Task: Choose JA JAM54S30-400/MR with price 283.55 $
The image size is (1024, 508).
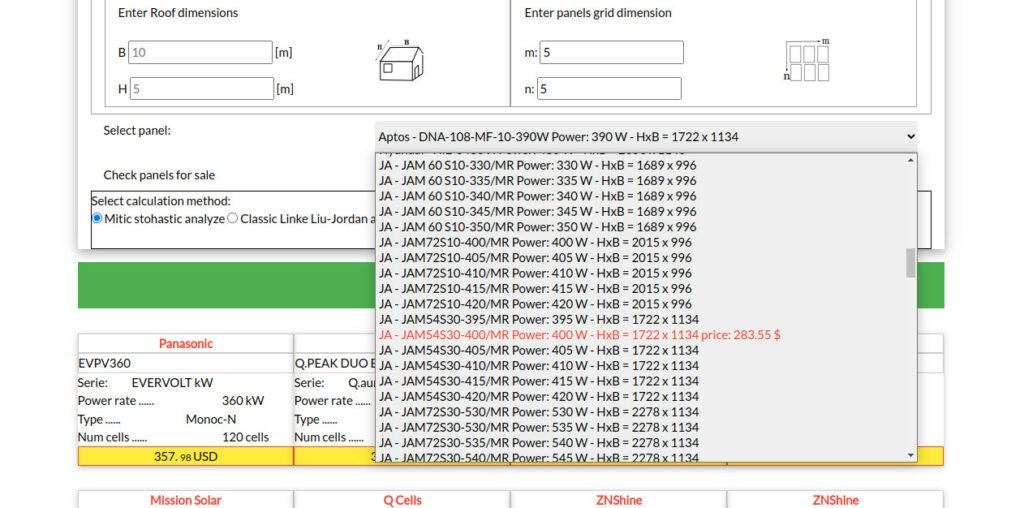Action: [x=579, y=335]
